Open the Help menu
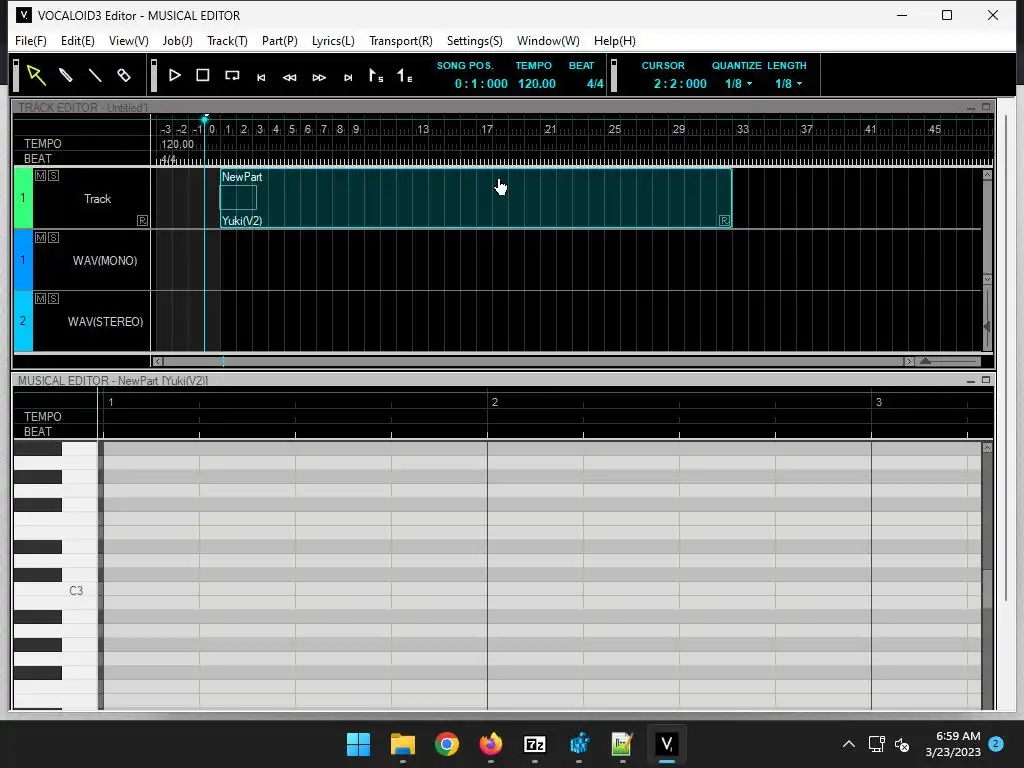The image size is (1024, 768). (x=615, y=40)
